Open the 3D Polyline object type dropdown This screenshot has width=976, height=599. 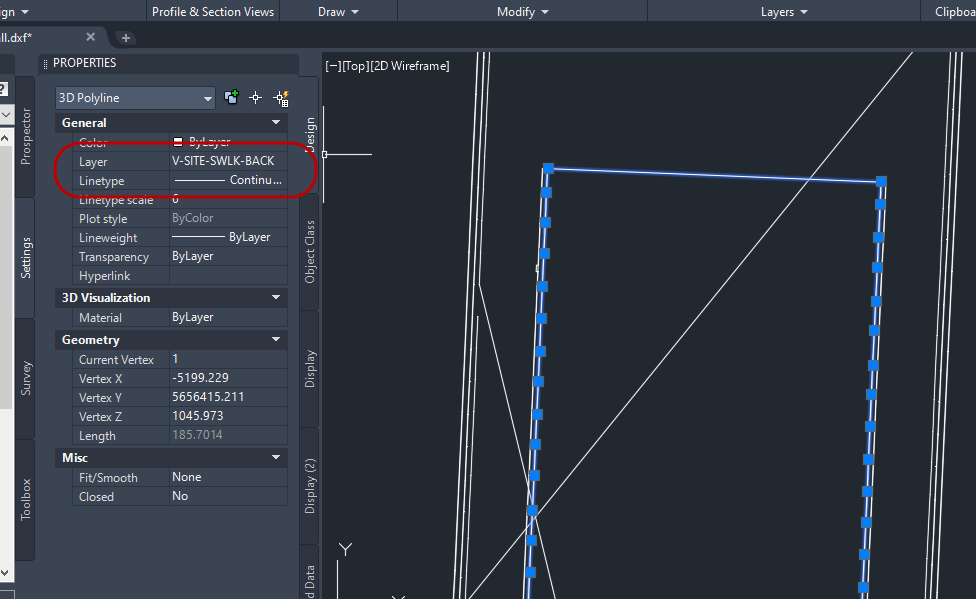(135, 98)
